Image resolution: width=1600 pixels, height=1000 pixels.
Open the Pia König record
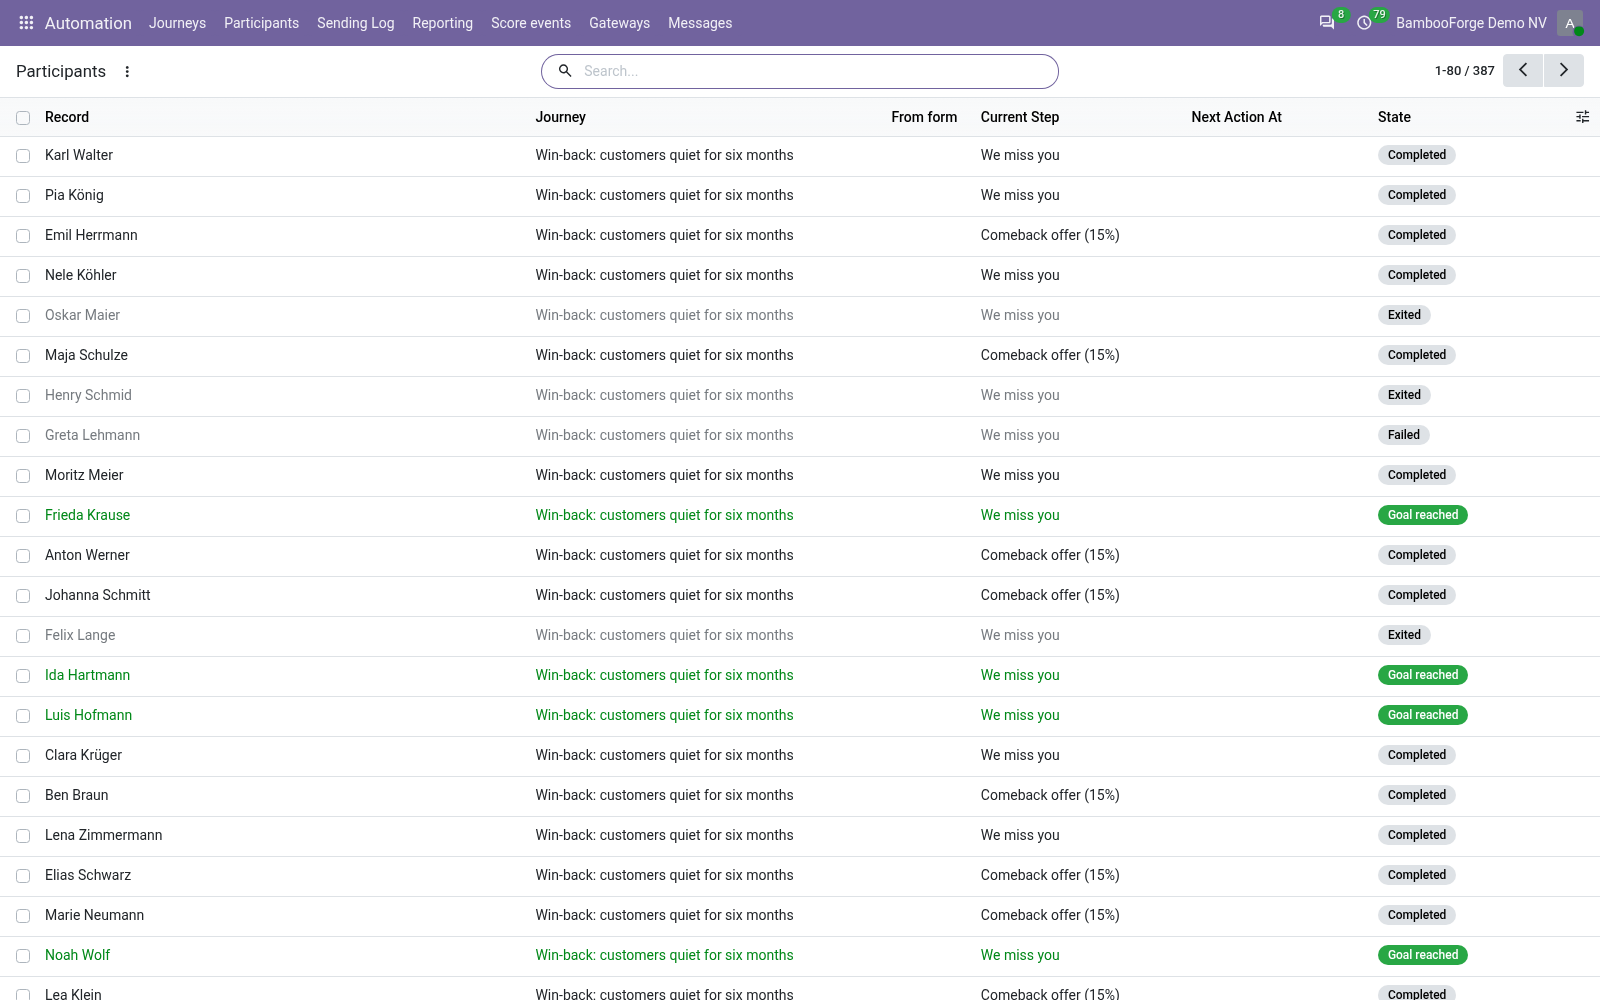[x=74, y=195]
